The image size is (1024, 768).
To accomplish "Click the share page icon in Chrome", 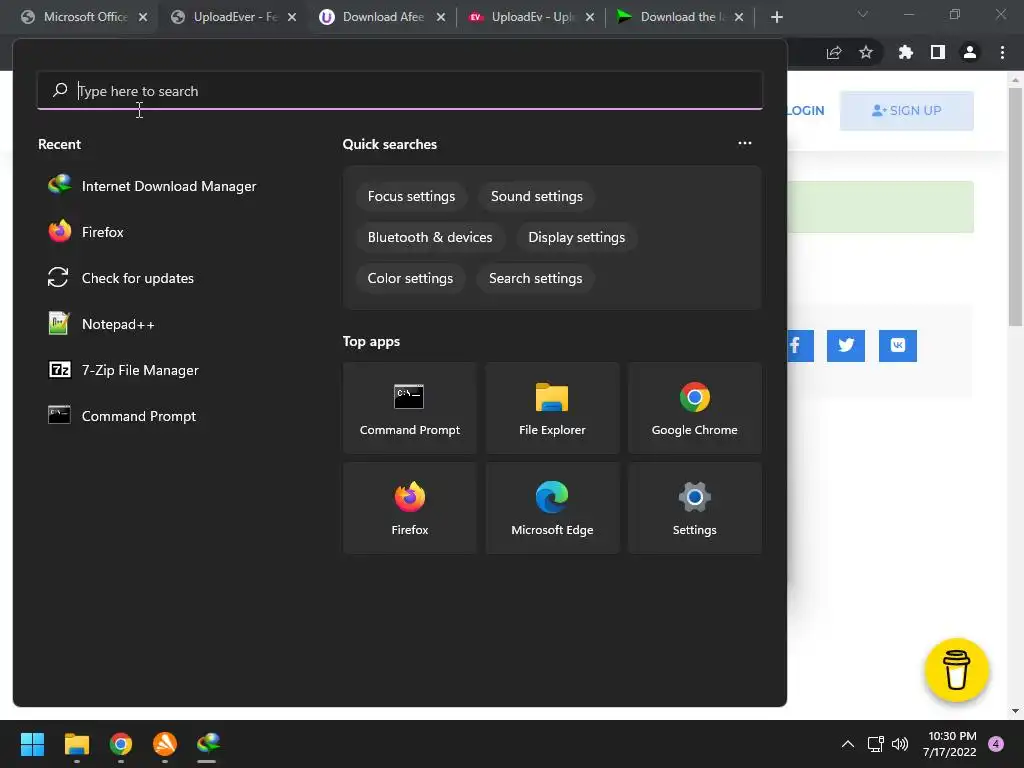I will pyautogui.click(x=834, y=52).
